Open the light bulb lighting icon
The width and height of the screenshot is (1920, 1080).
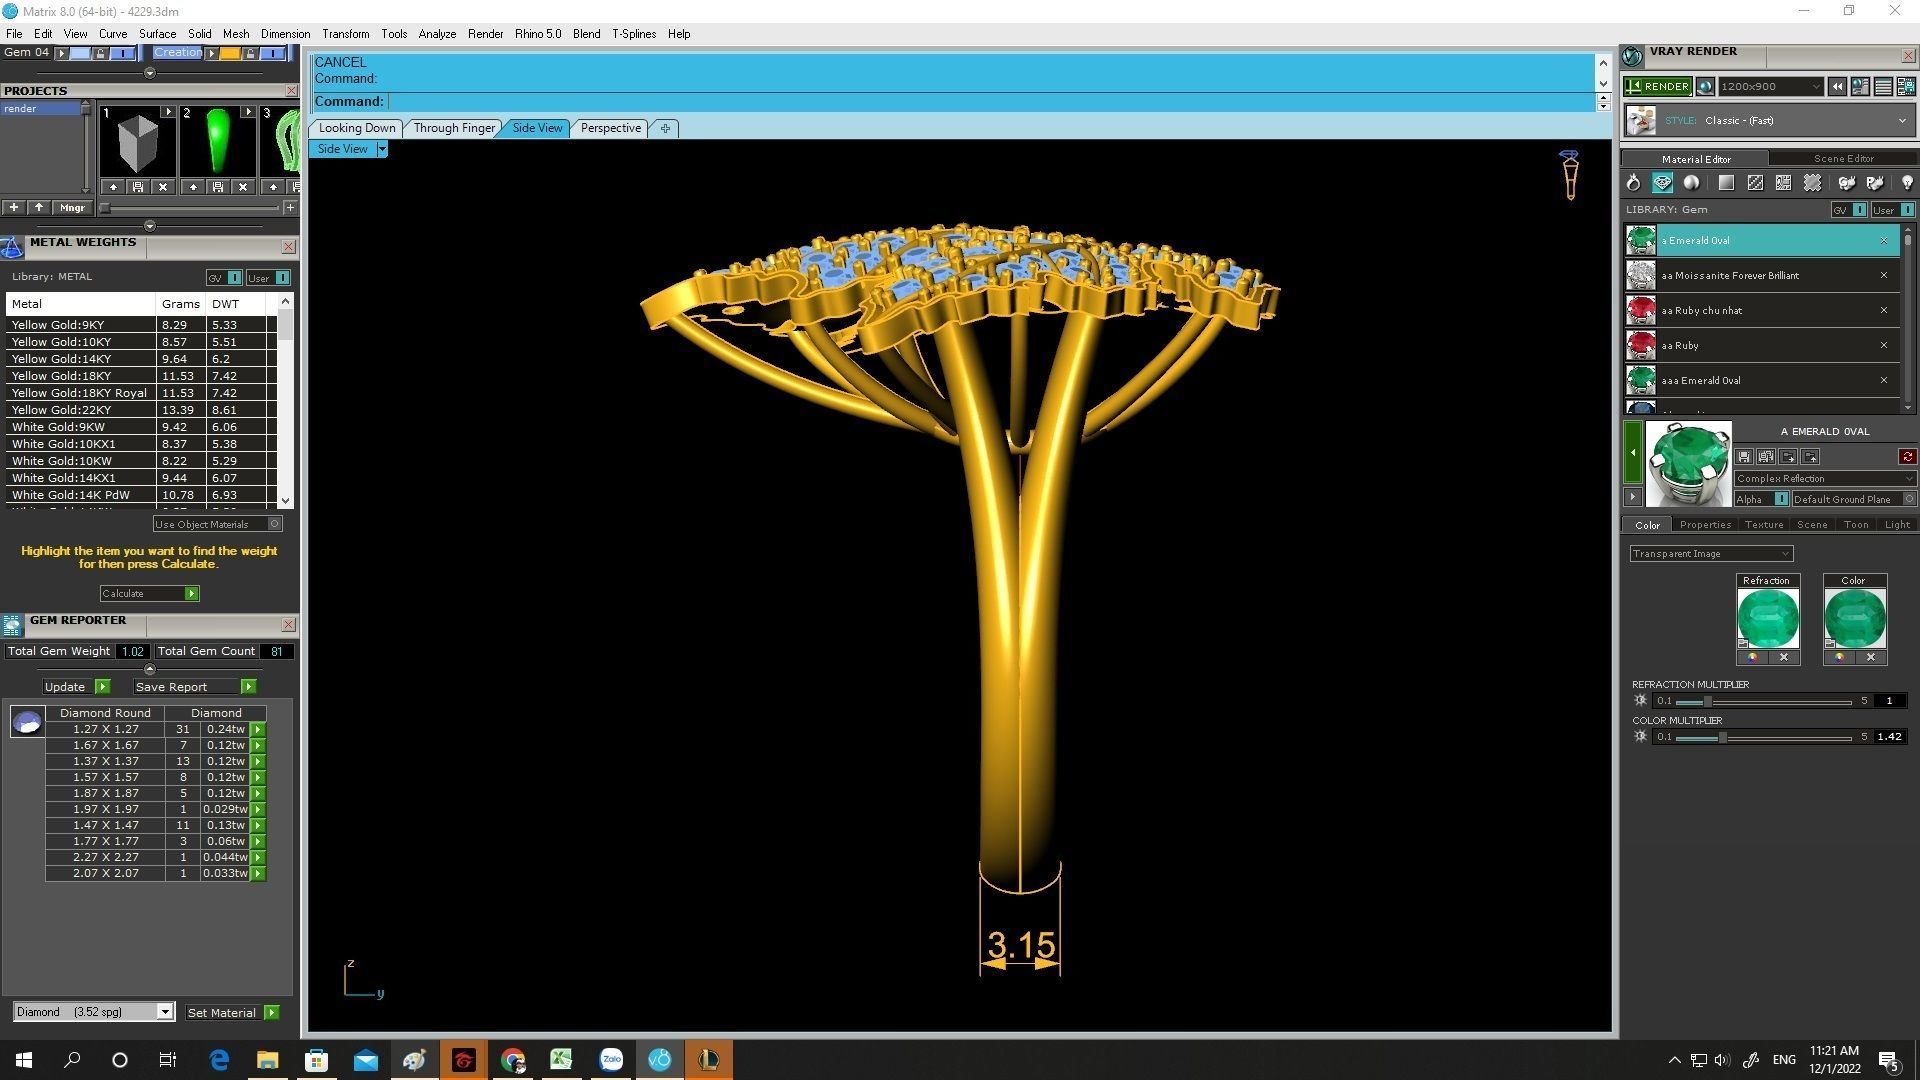click(1907, 183)
